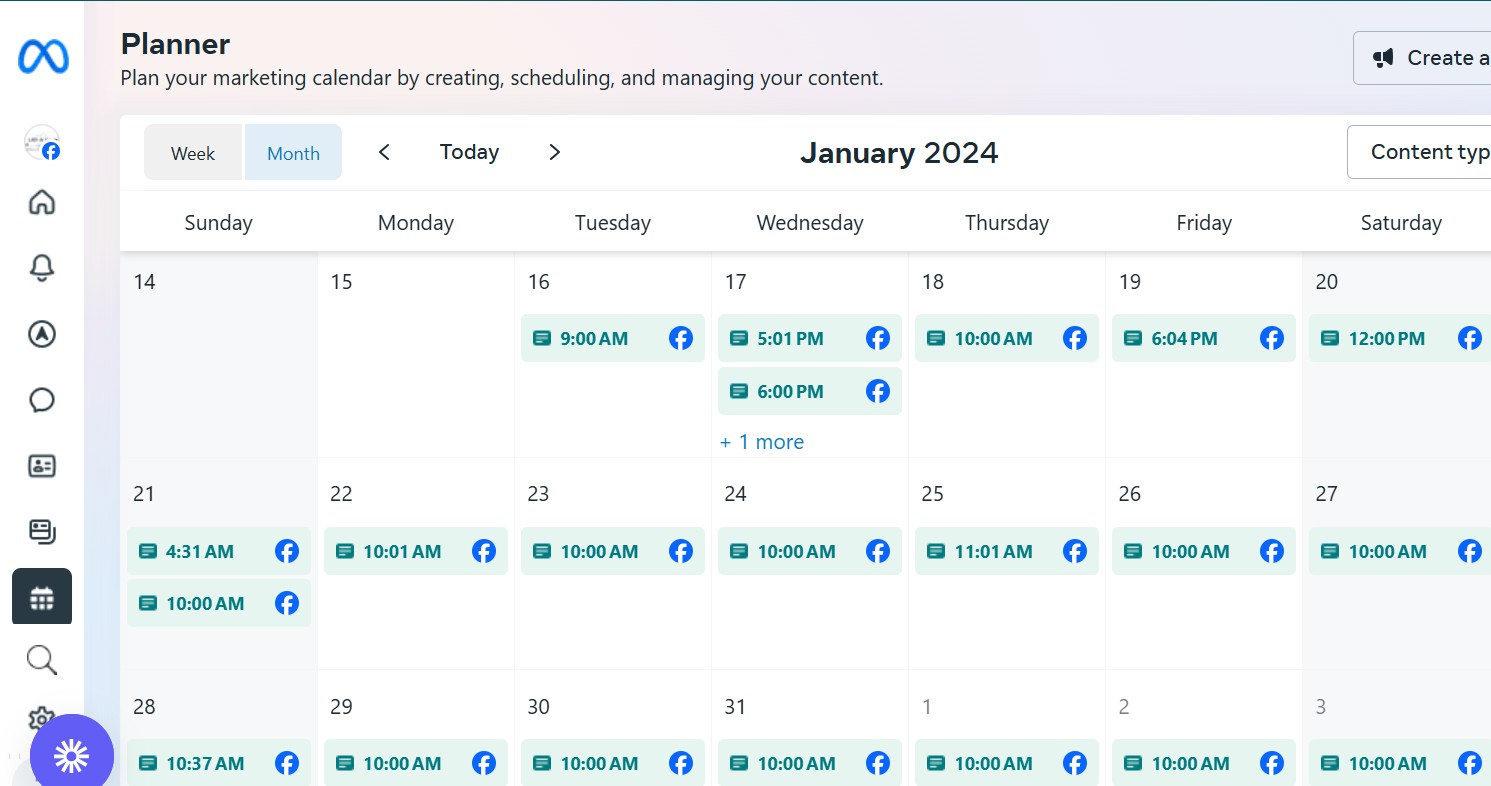Image resolution: width=1491 pixels, height=786 pixels.
Task: Select the Planner calendar icon in sidebar
Action: click(x=42, y=597)
